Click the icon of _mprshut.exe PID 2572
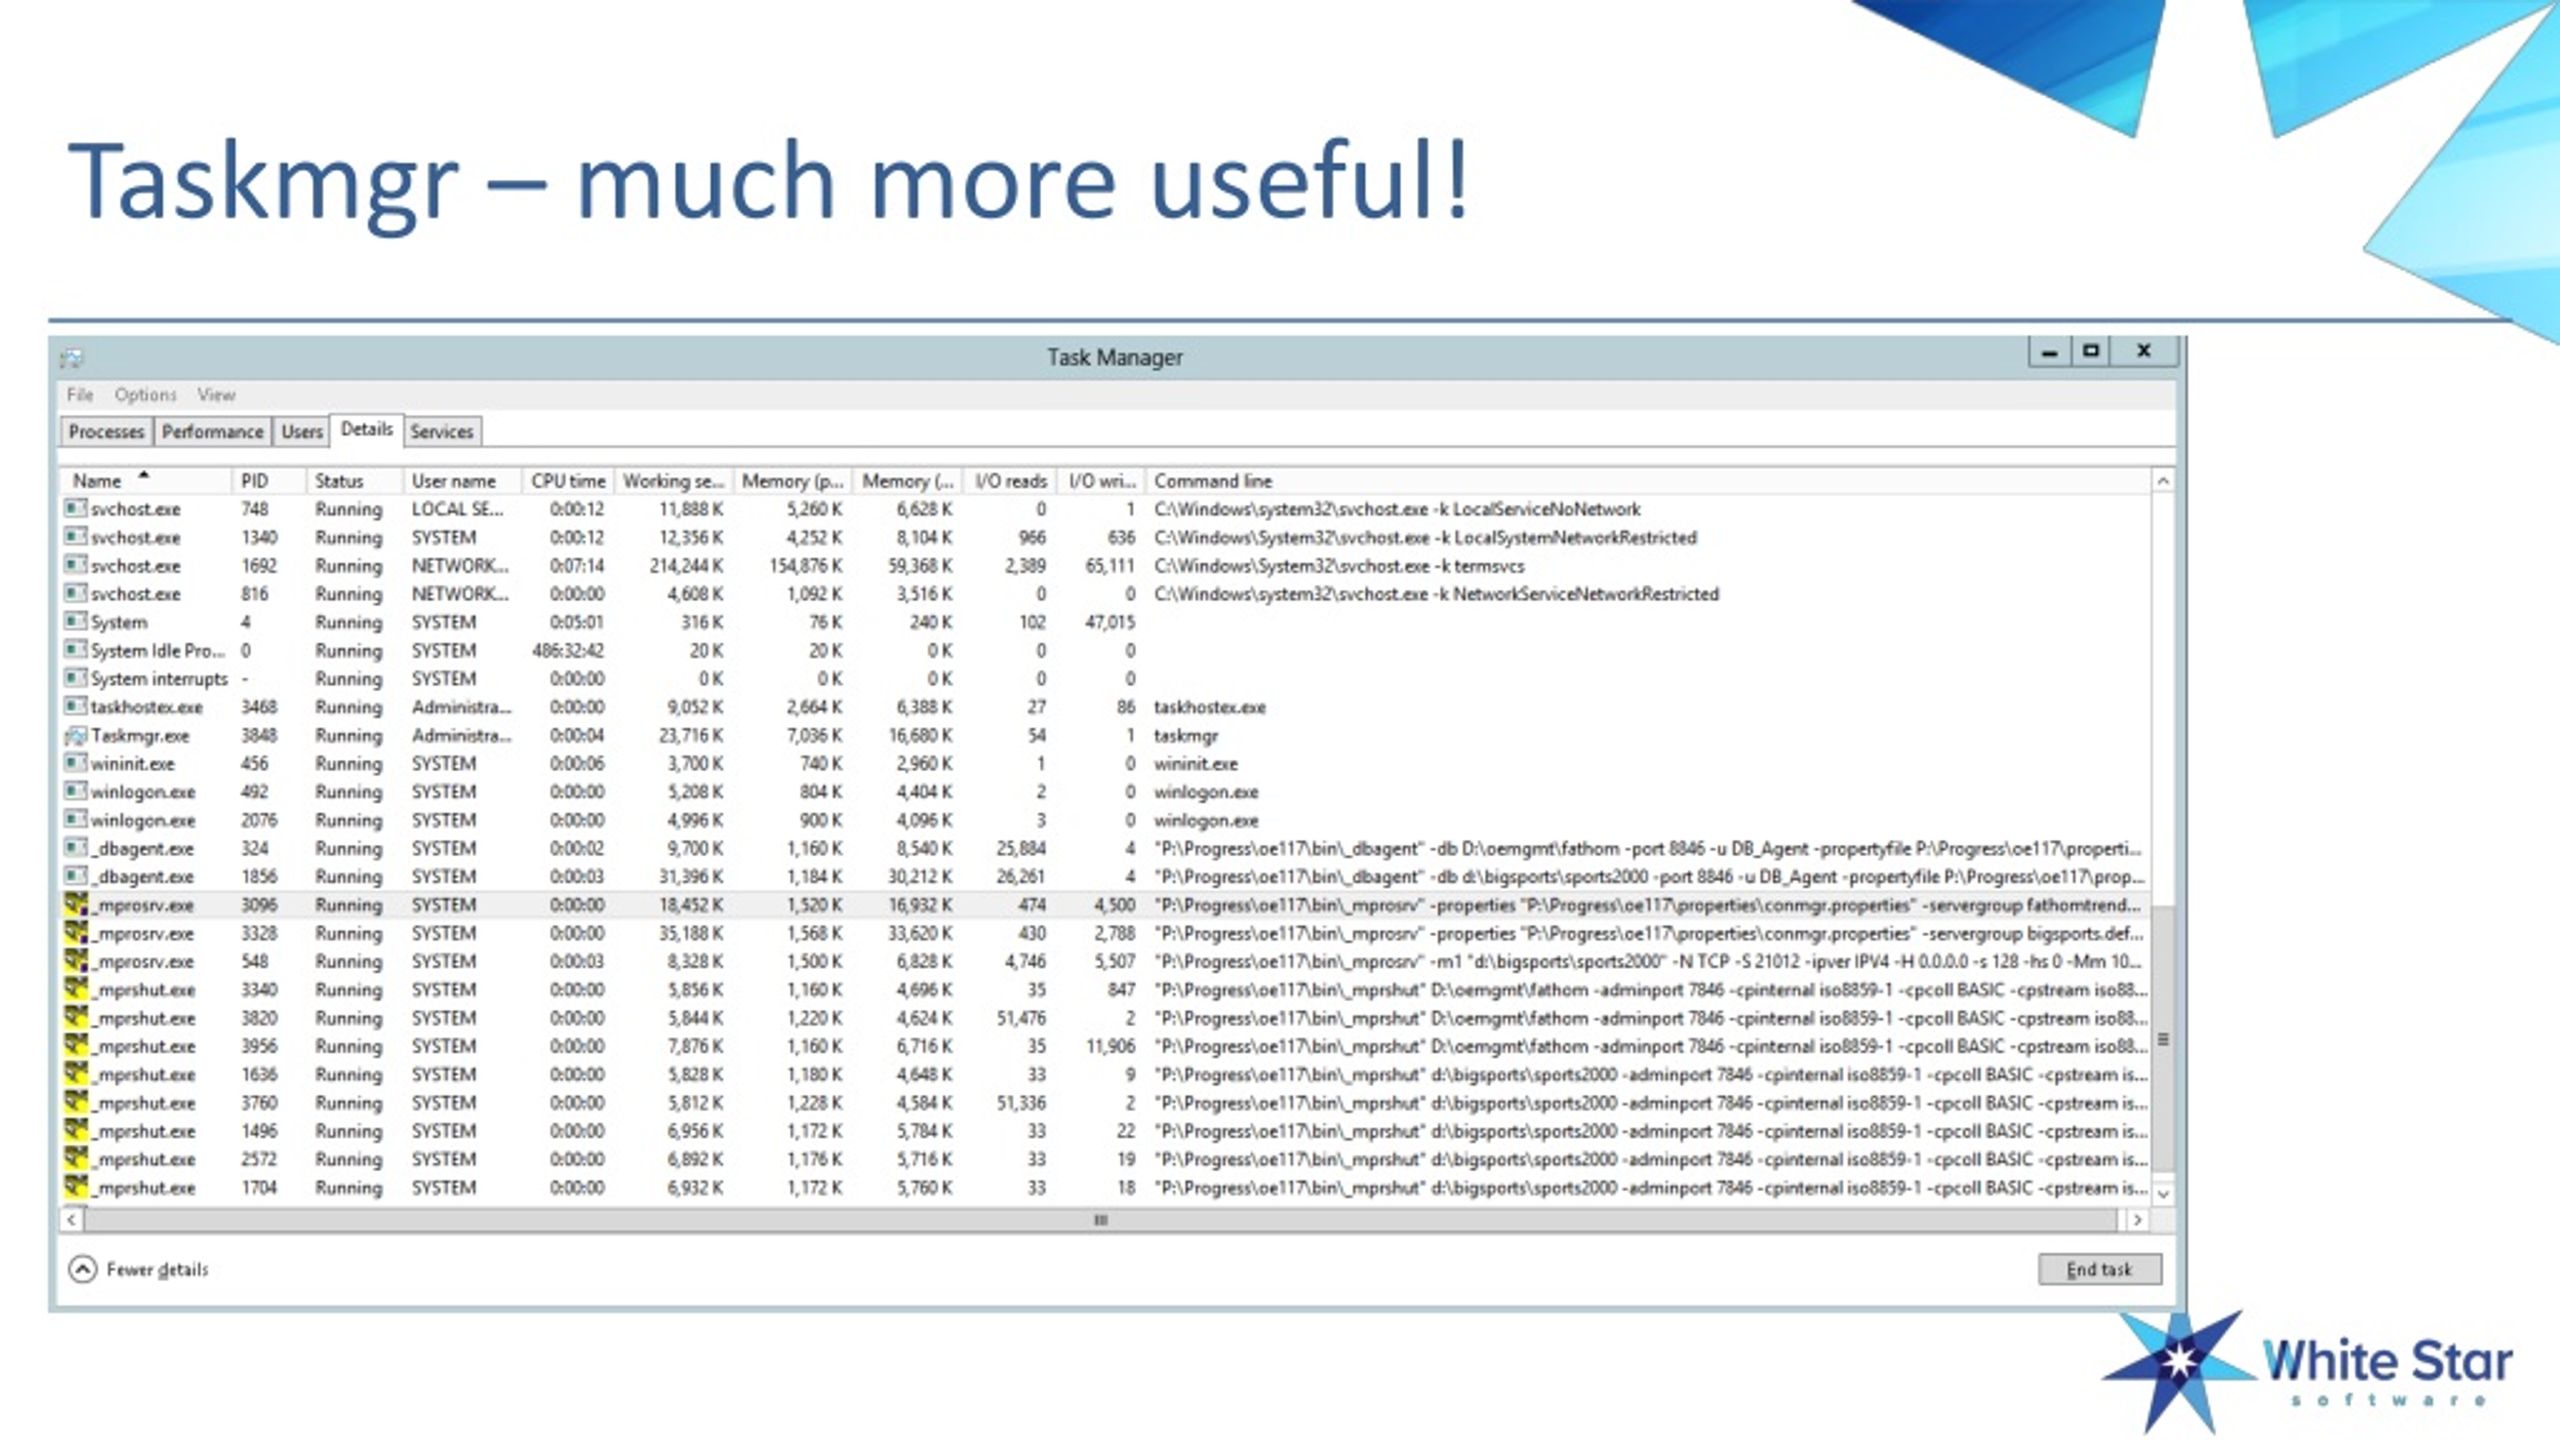Image resolution: width=2560 pixels, height=1440 pixels. [76, 1159]
